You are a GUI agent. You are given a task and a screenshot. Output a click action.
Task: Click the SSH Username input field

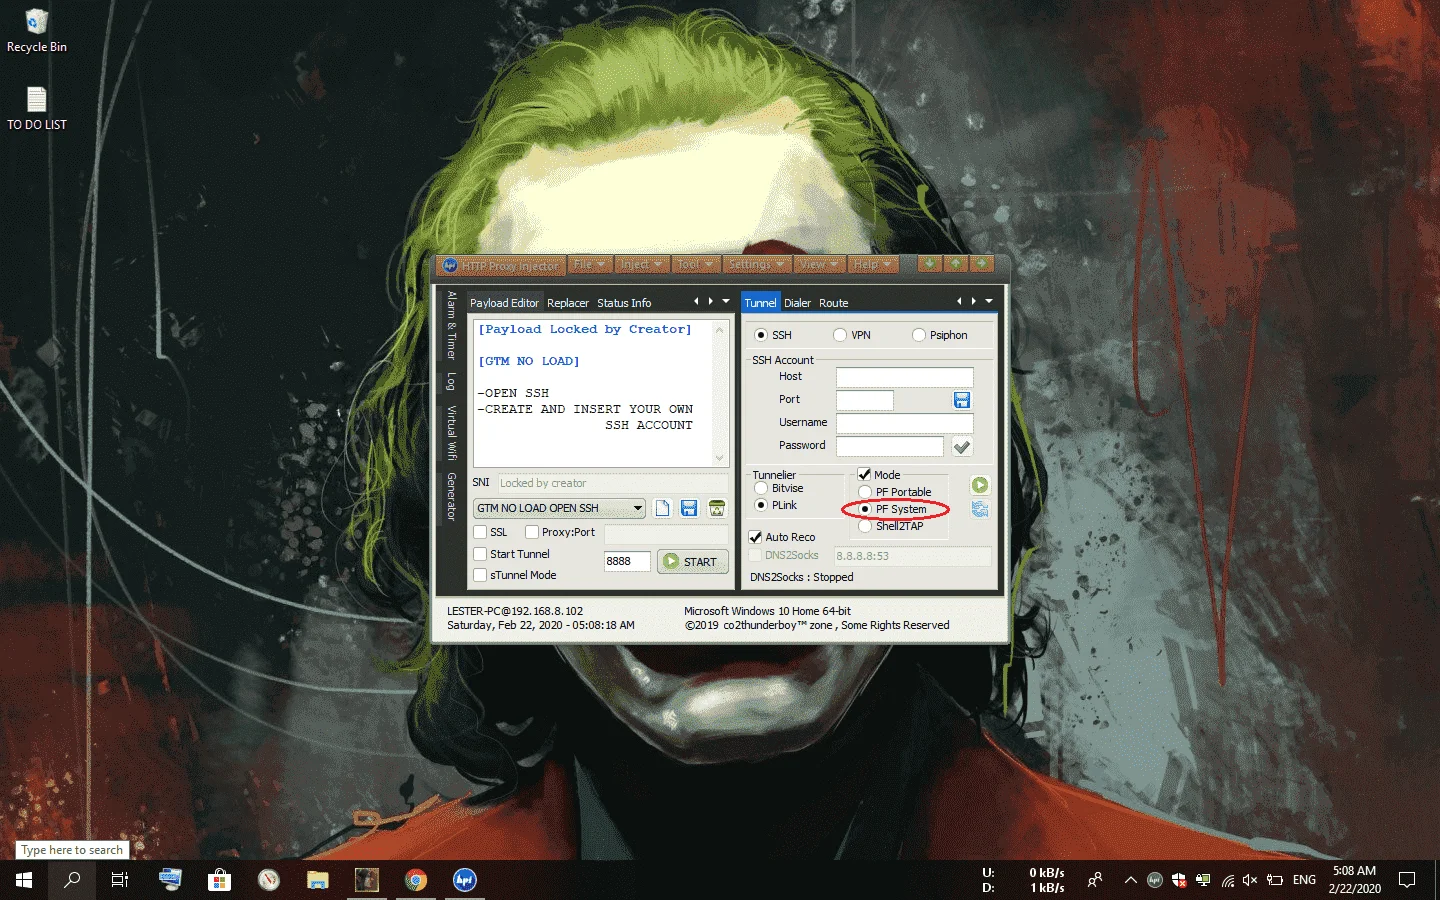904,423
